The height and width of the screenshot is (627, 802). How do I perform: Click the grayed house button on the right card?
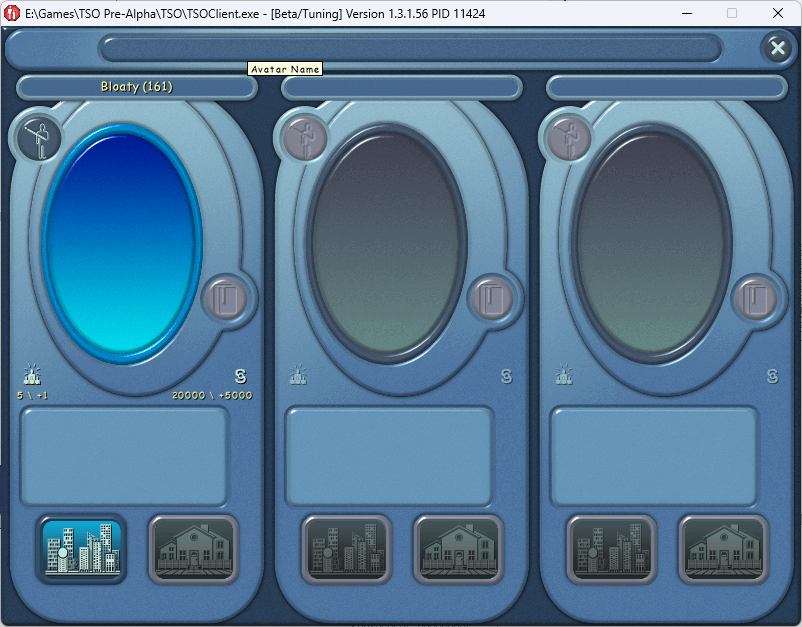[724, 550]
